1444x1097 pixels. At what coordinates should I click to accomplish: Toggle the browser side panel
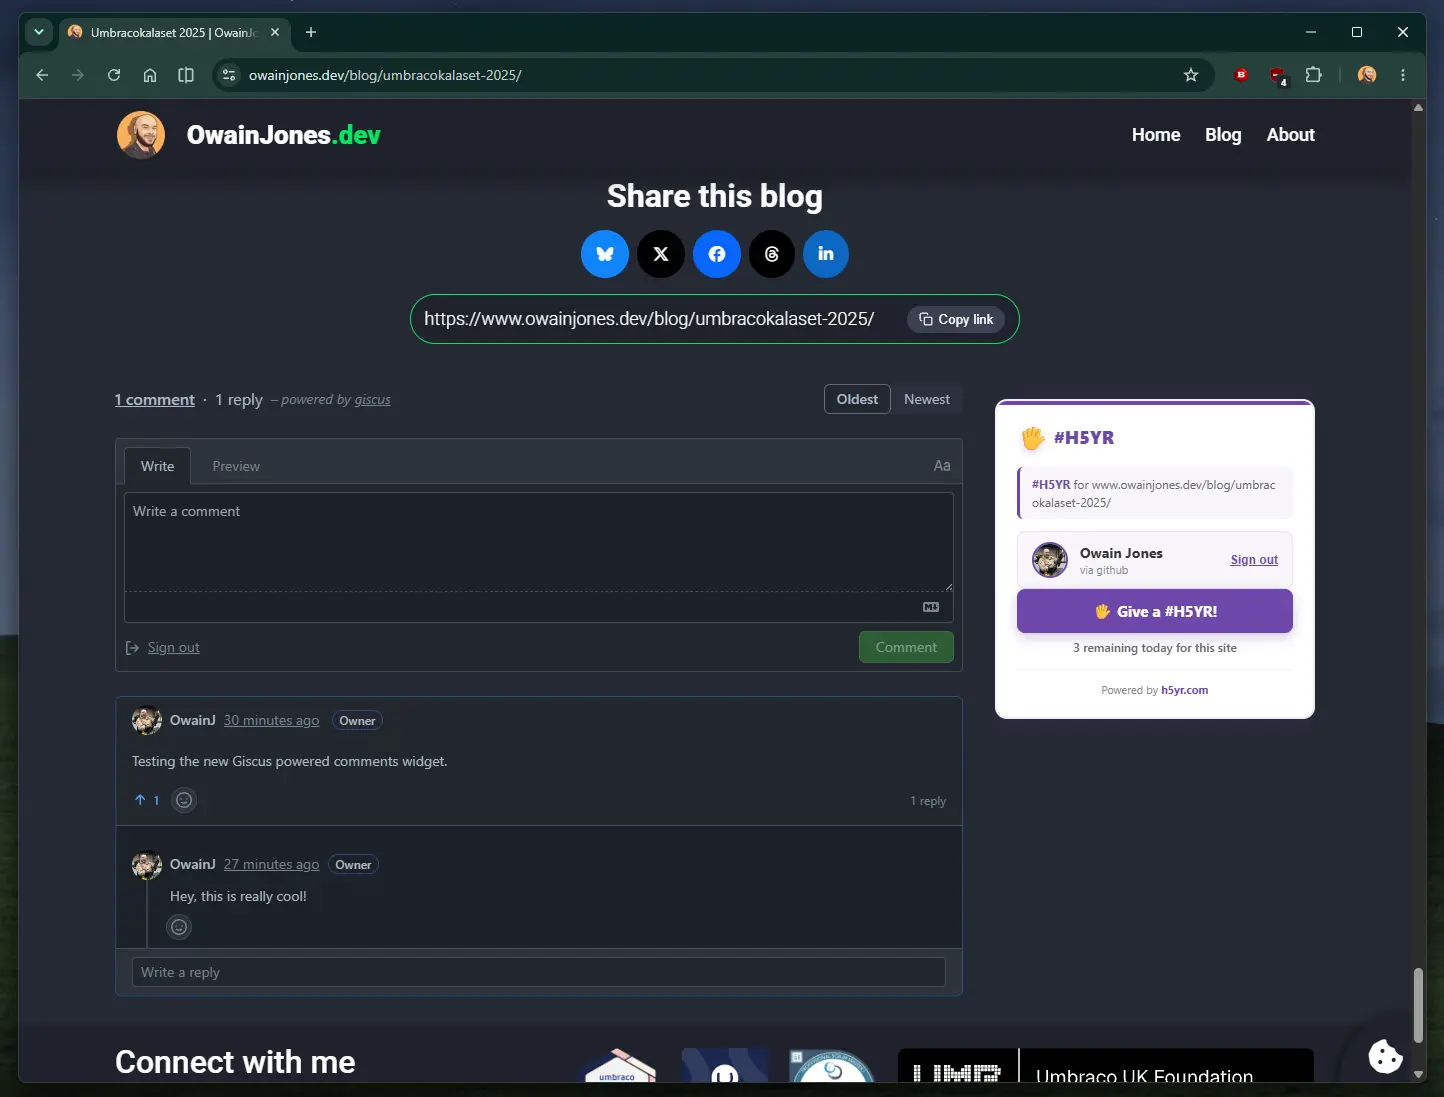[186, 75]
